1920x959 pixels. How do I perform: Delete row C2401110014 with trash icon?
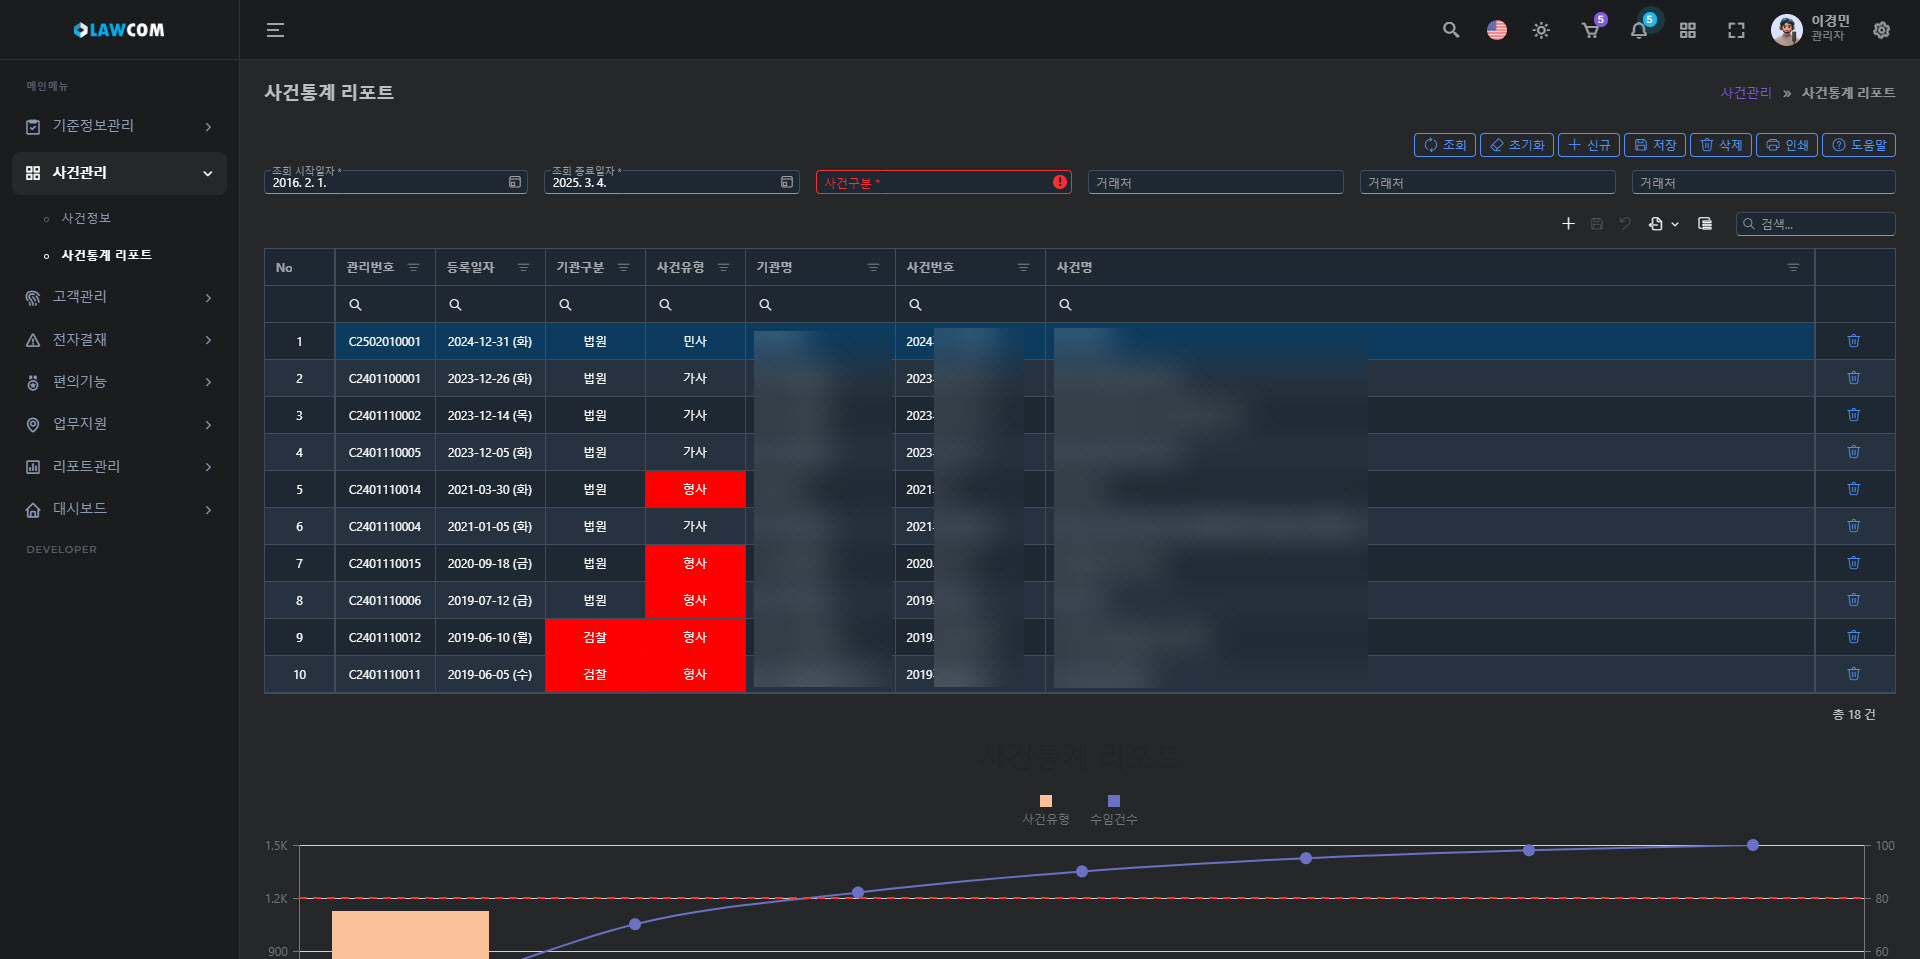coord(1853,489)
